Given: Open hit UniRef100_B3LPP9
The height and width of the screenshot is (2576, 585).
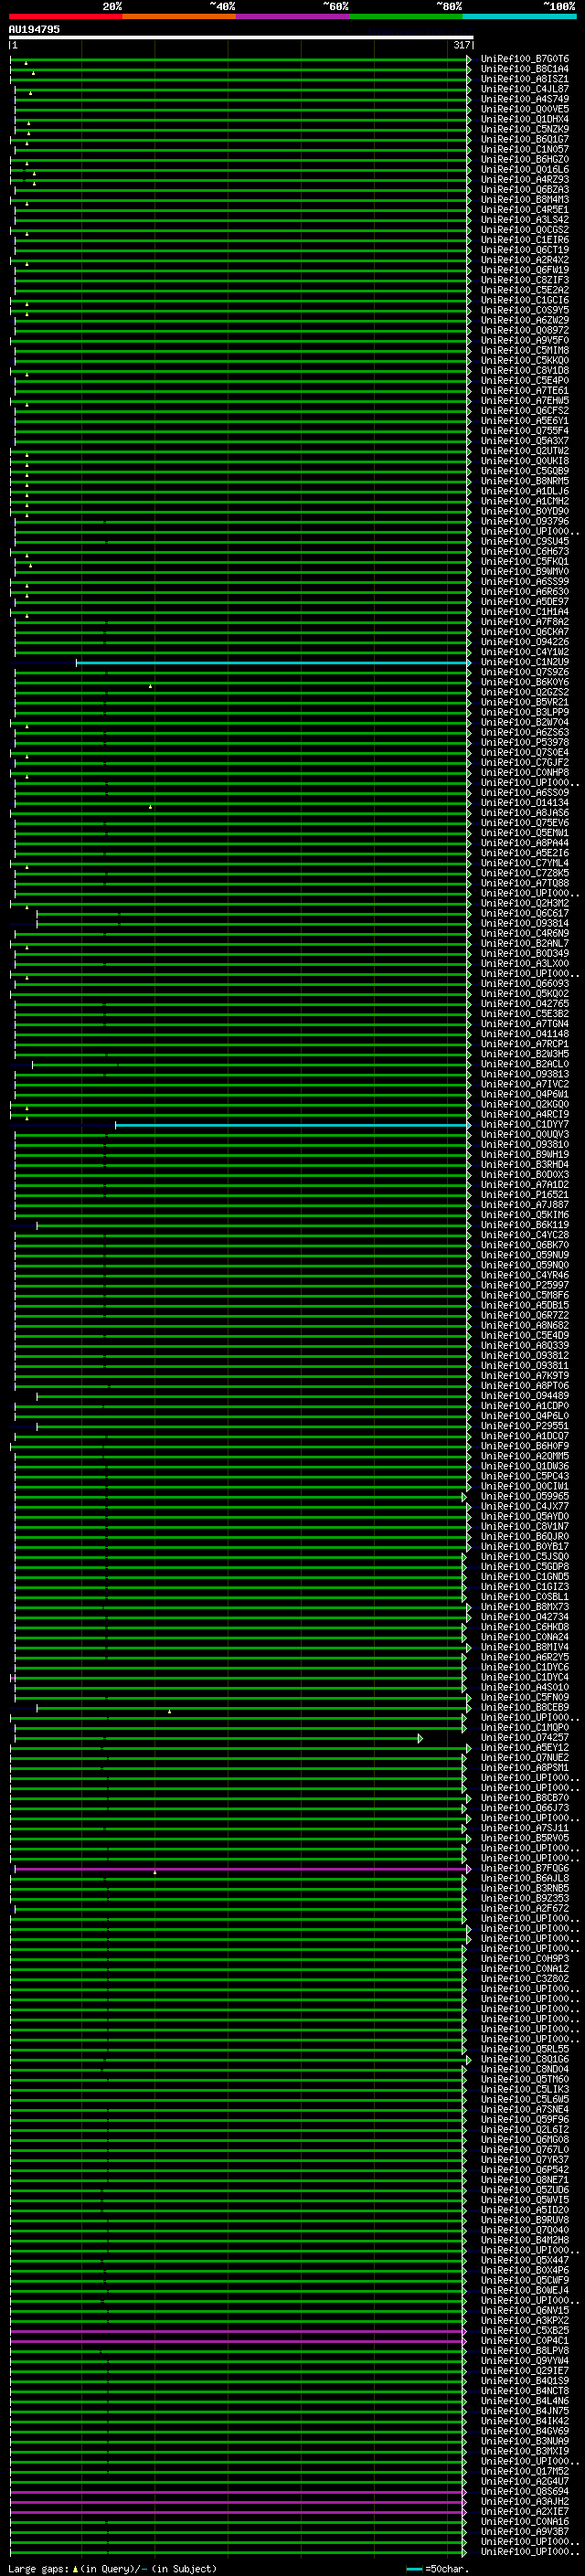Looking at the screenshot, I should (x=525, y=712).
